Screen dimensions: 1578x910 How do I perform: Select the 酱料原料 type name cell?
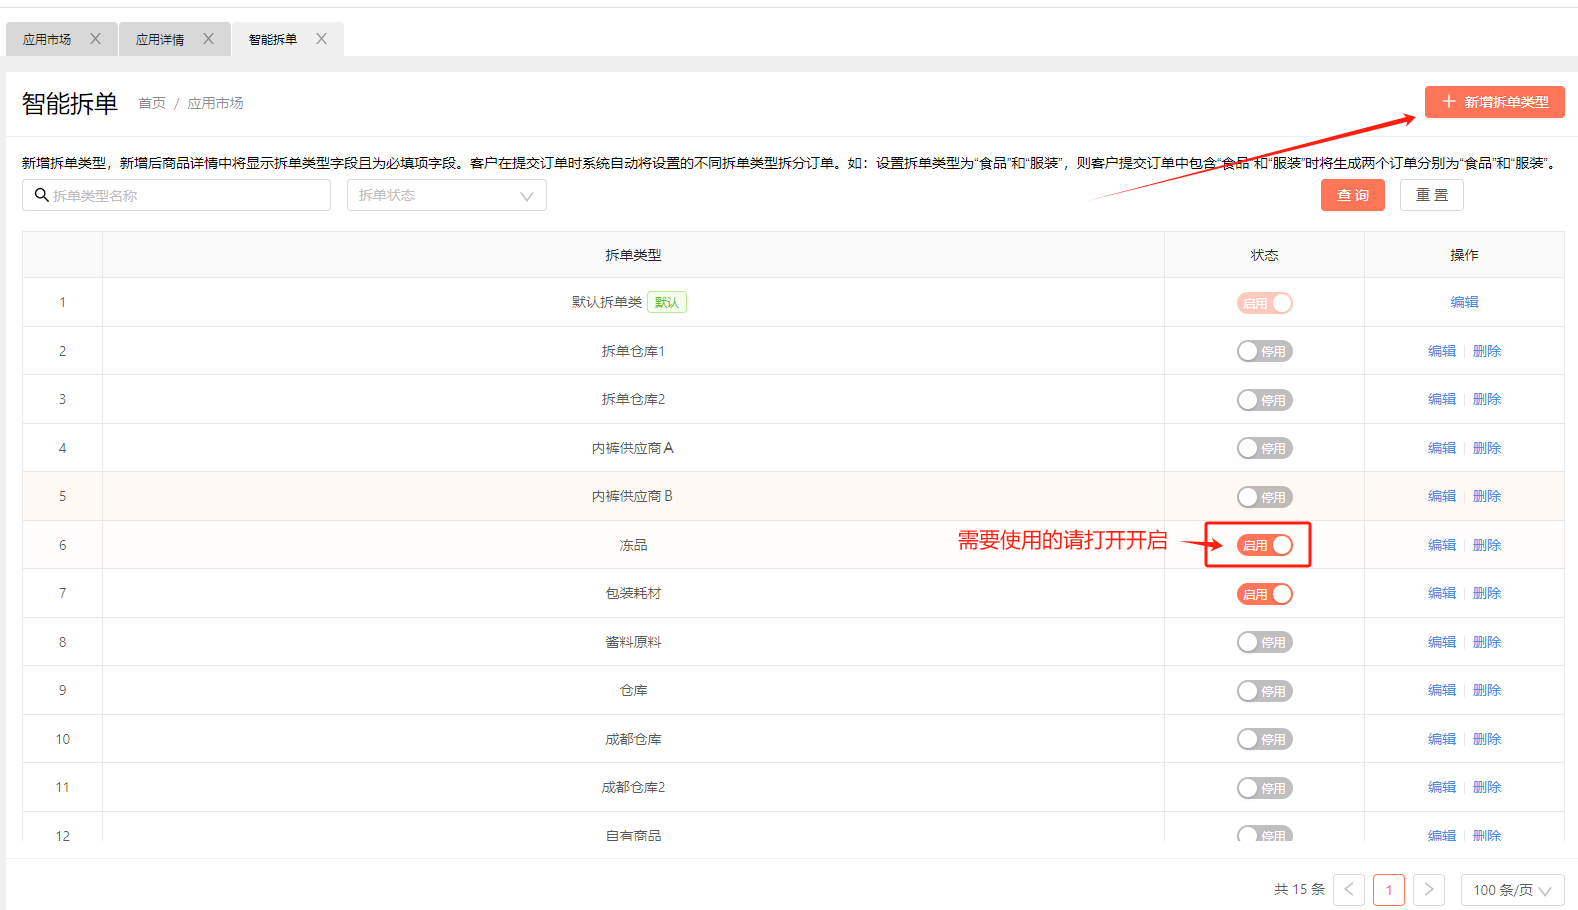pos(633,642)
